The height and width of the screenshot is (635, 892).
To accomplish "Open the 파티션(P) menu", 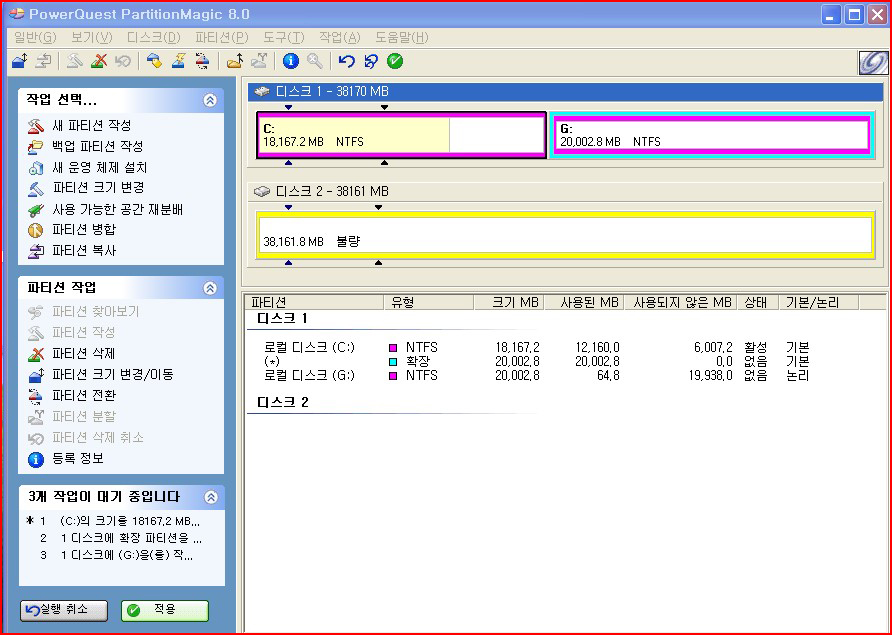I will (221, 38).
